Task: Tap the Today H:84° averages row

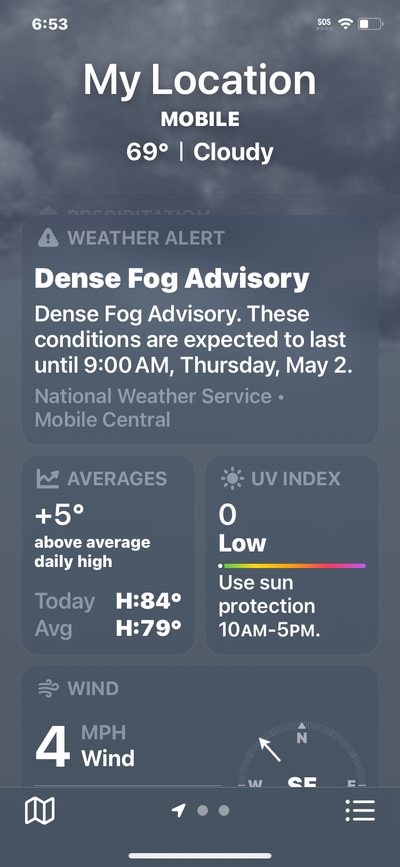Action: (x=108, y=601)
